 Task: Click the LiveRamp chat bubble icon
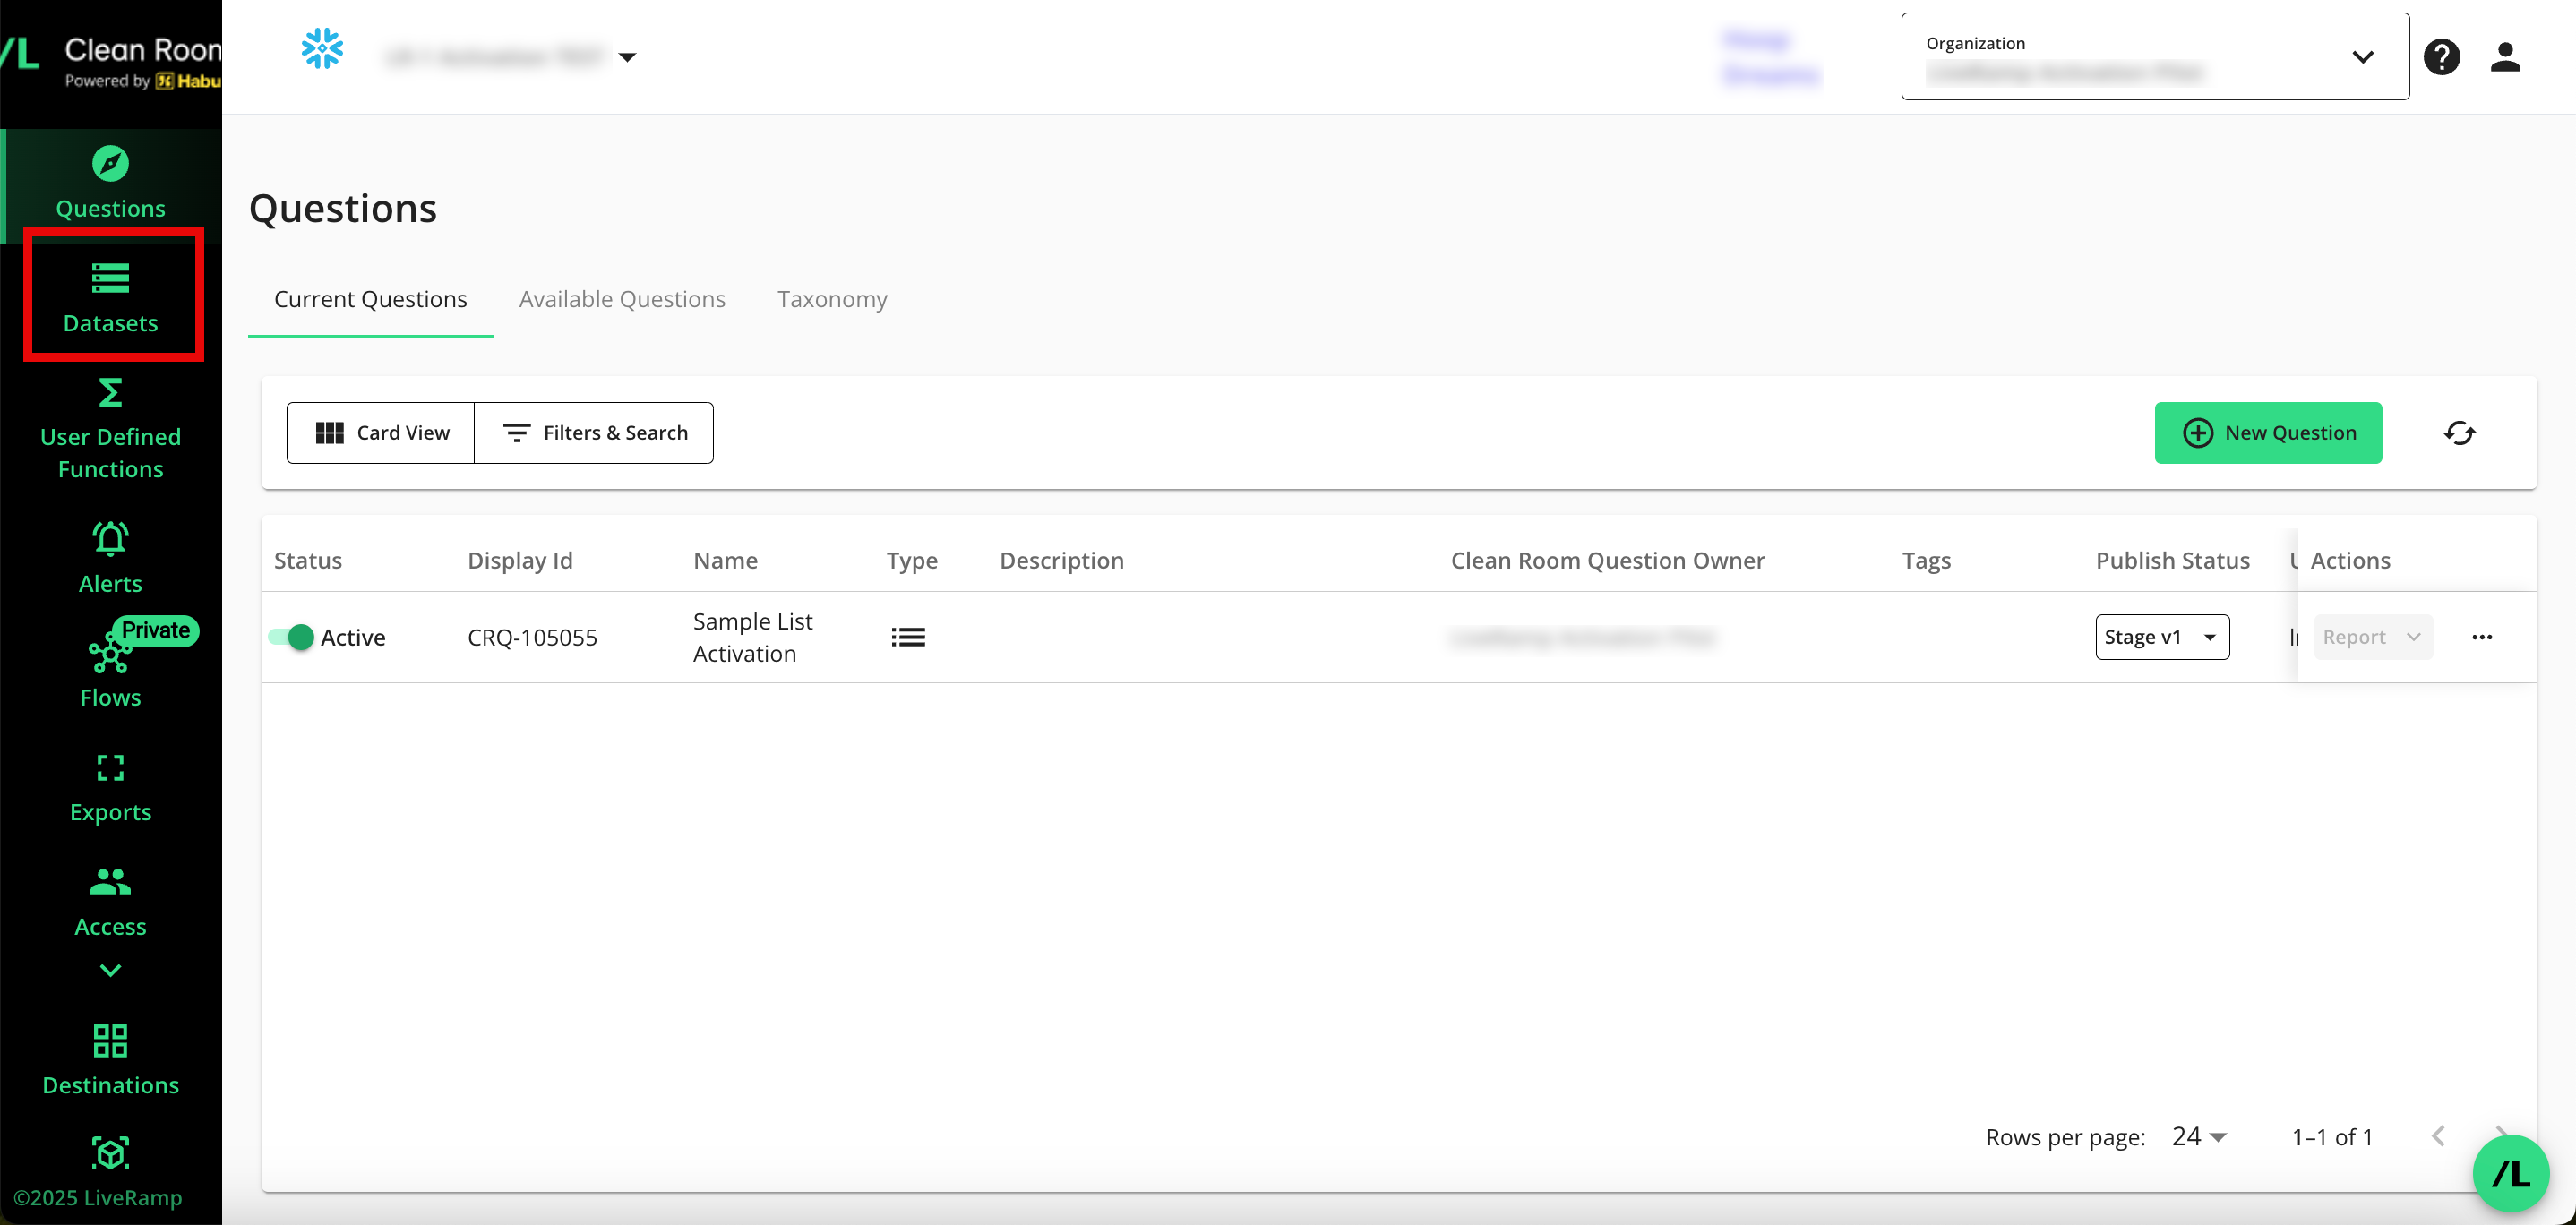(2510, 1173)
